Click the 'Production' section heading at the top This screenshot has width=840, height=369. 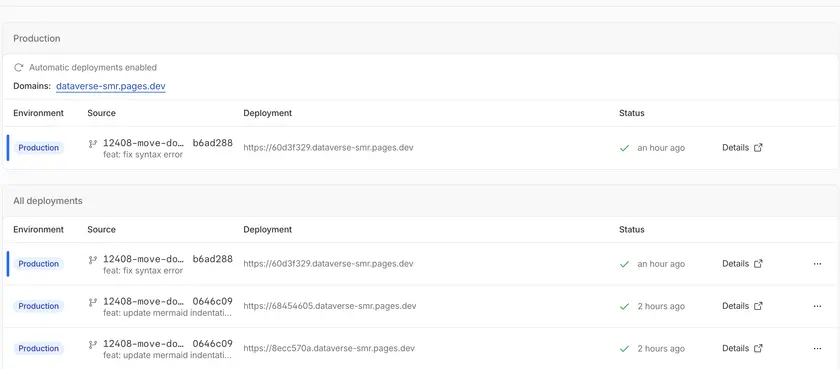(x=36, y=39)
